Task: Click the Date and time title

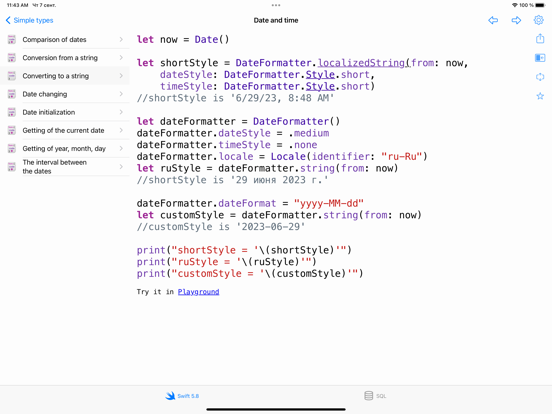Action: click(276, 20)
